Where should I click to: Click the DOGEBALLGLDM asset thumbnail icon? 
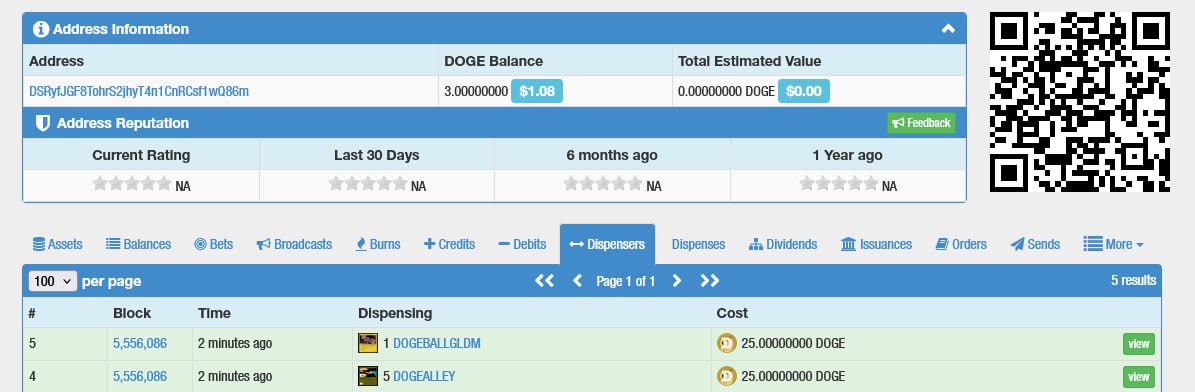[368, 343]
